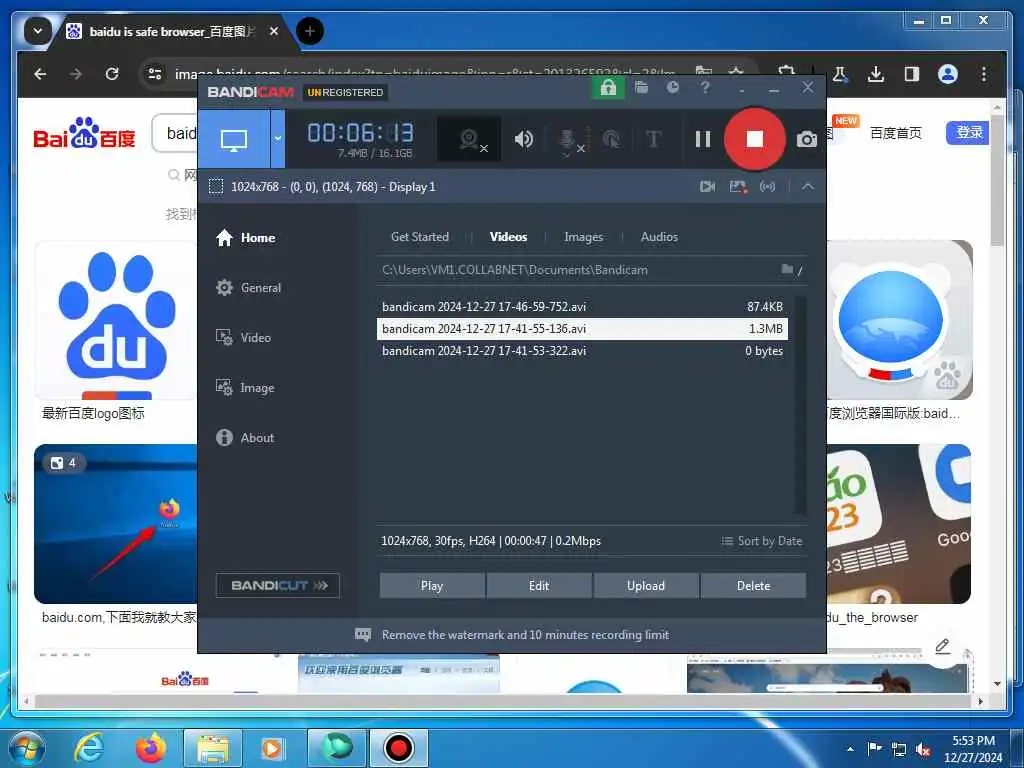
Task: Open Windows Start menu
Action: (26, 748)
